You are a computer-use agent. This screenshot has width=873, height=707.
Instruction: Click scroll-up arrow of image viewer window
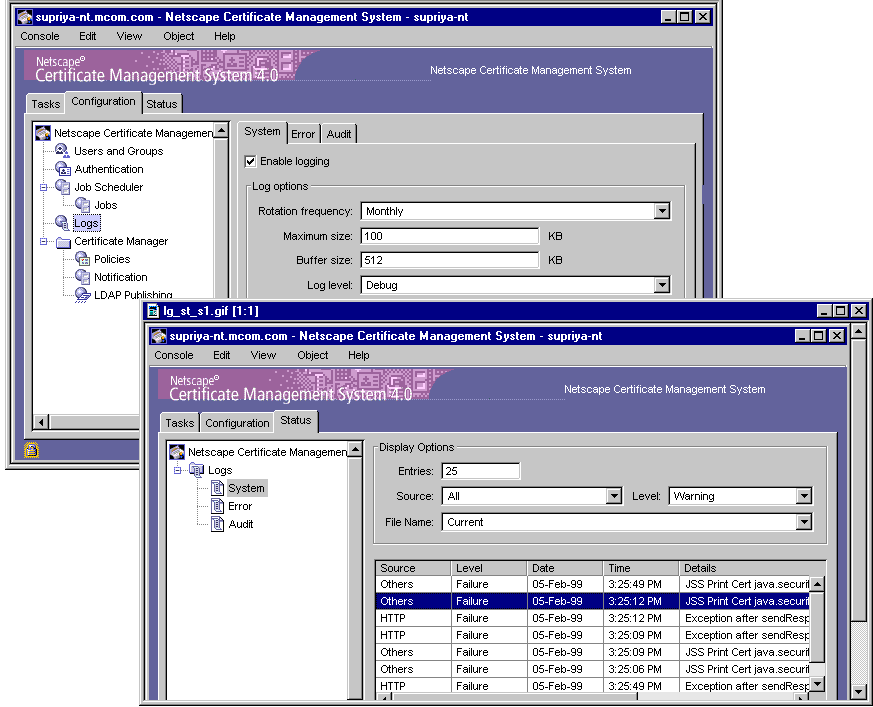click(858, 332)
